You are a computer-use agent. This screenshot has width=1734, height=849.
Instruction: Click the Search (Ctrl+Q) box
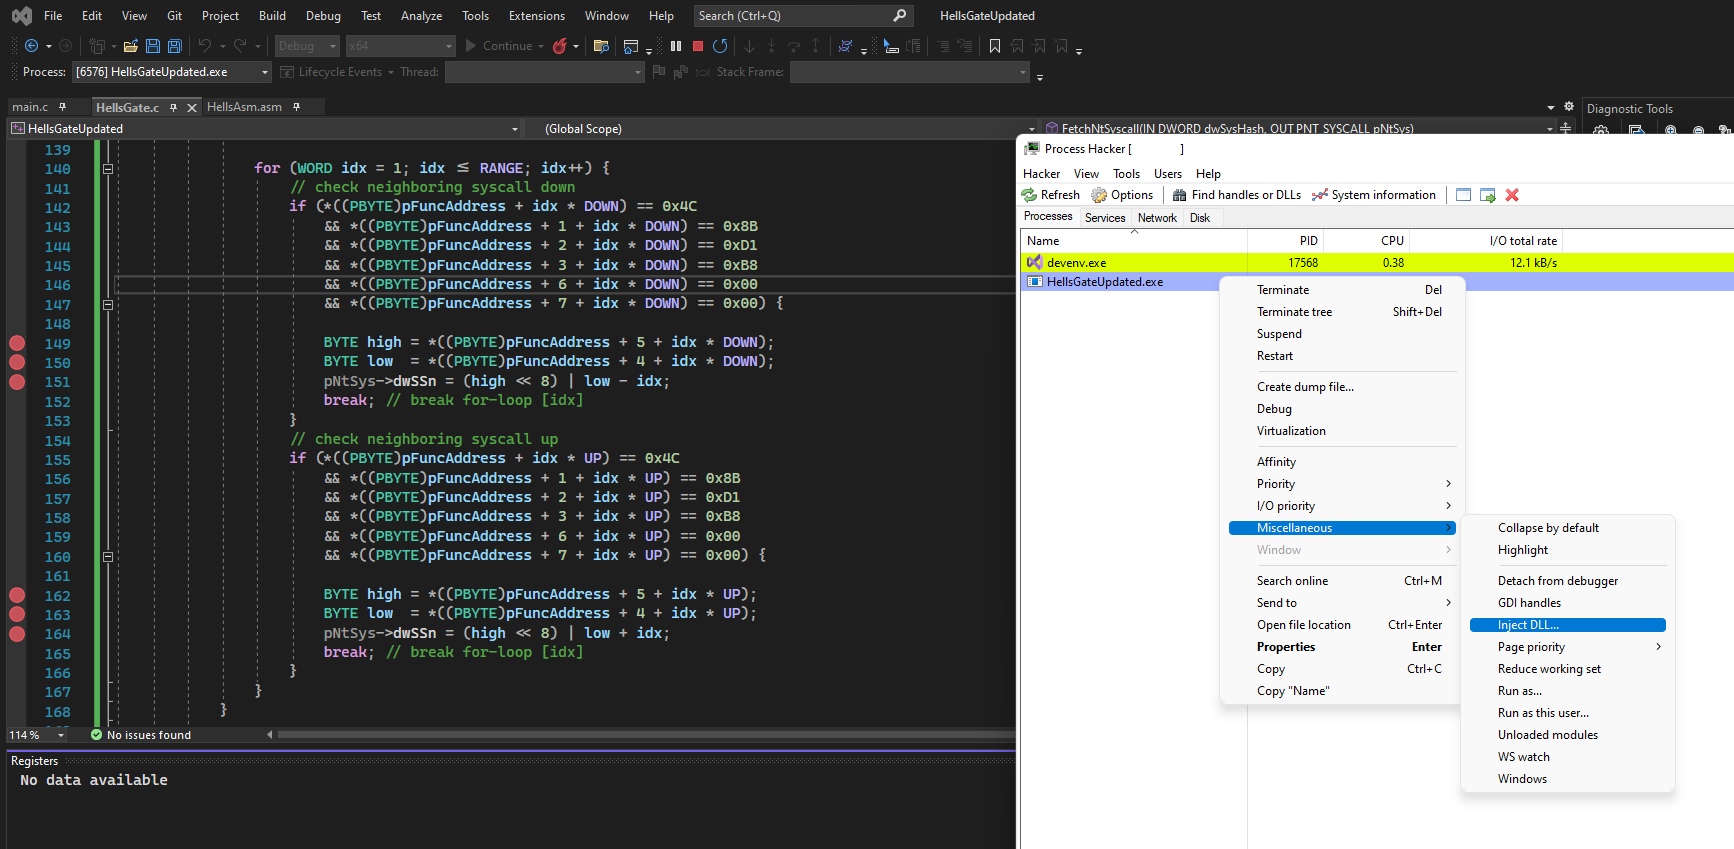coord(802,16)
